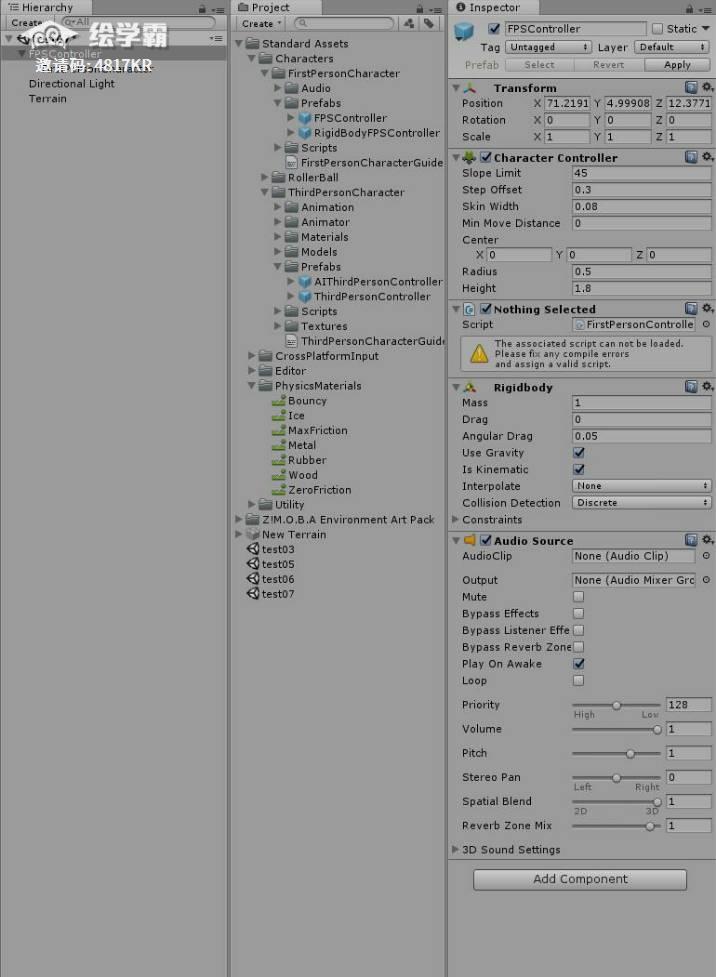Click the prefab Revert button
Image resolution: width=716 pixels, height=977 pixels.
click(x=609, y=65)
